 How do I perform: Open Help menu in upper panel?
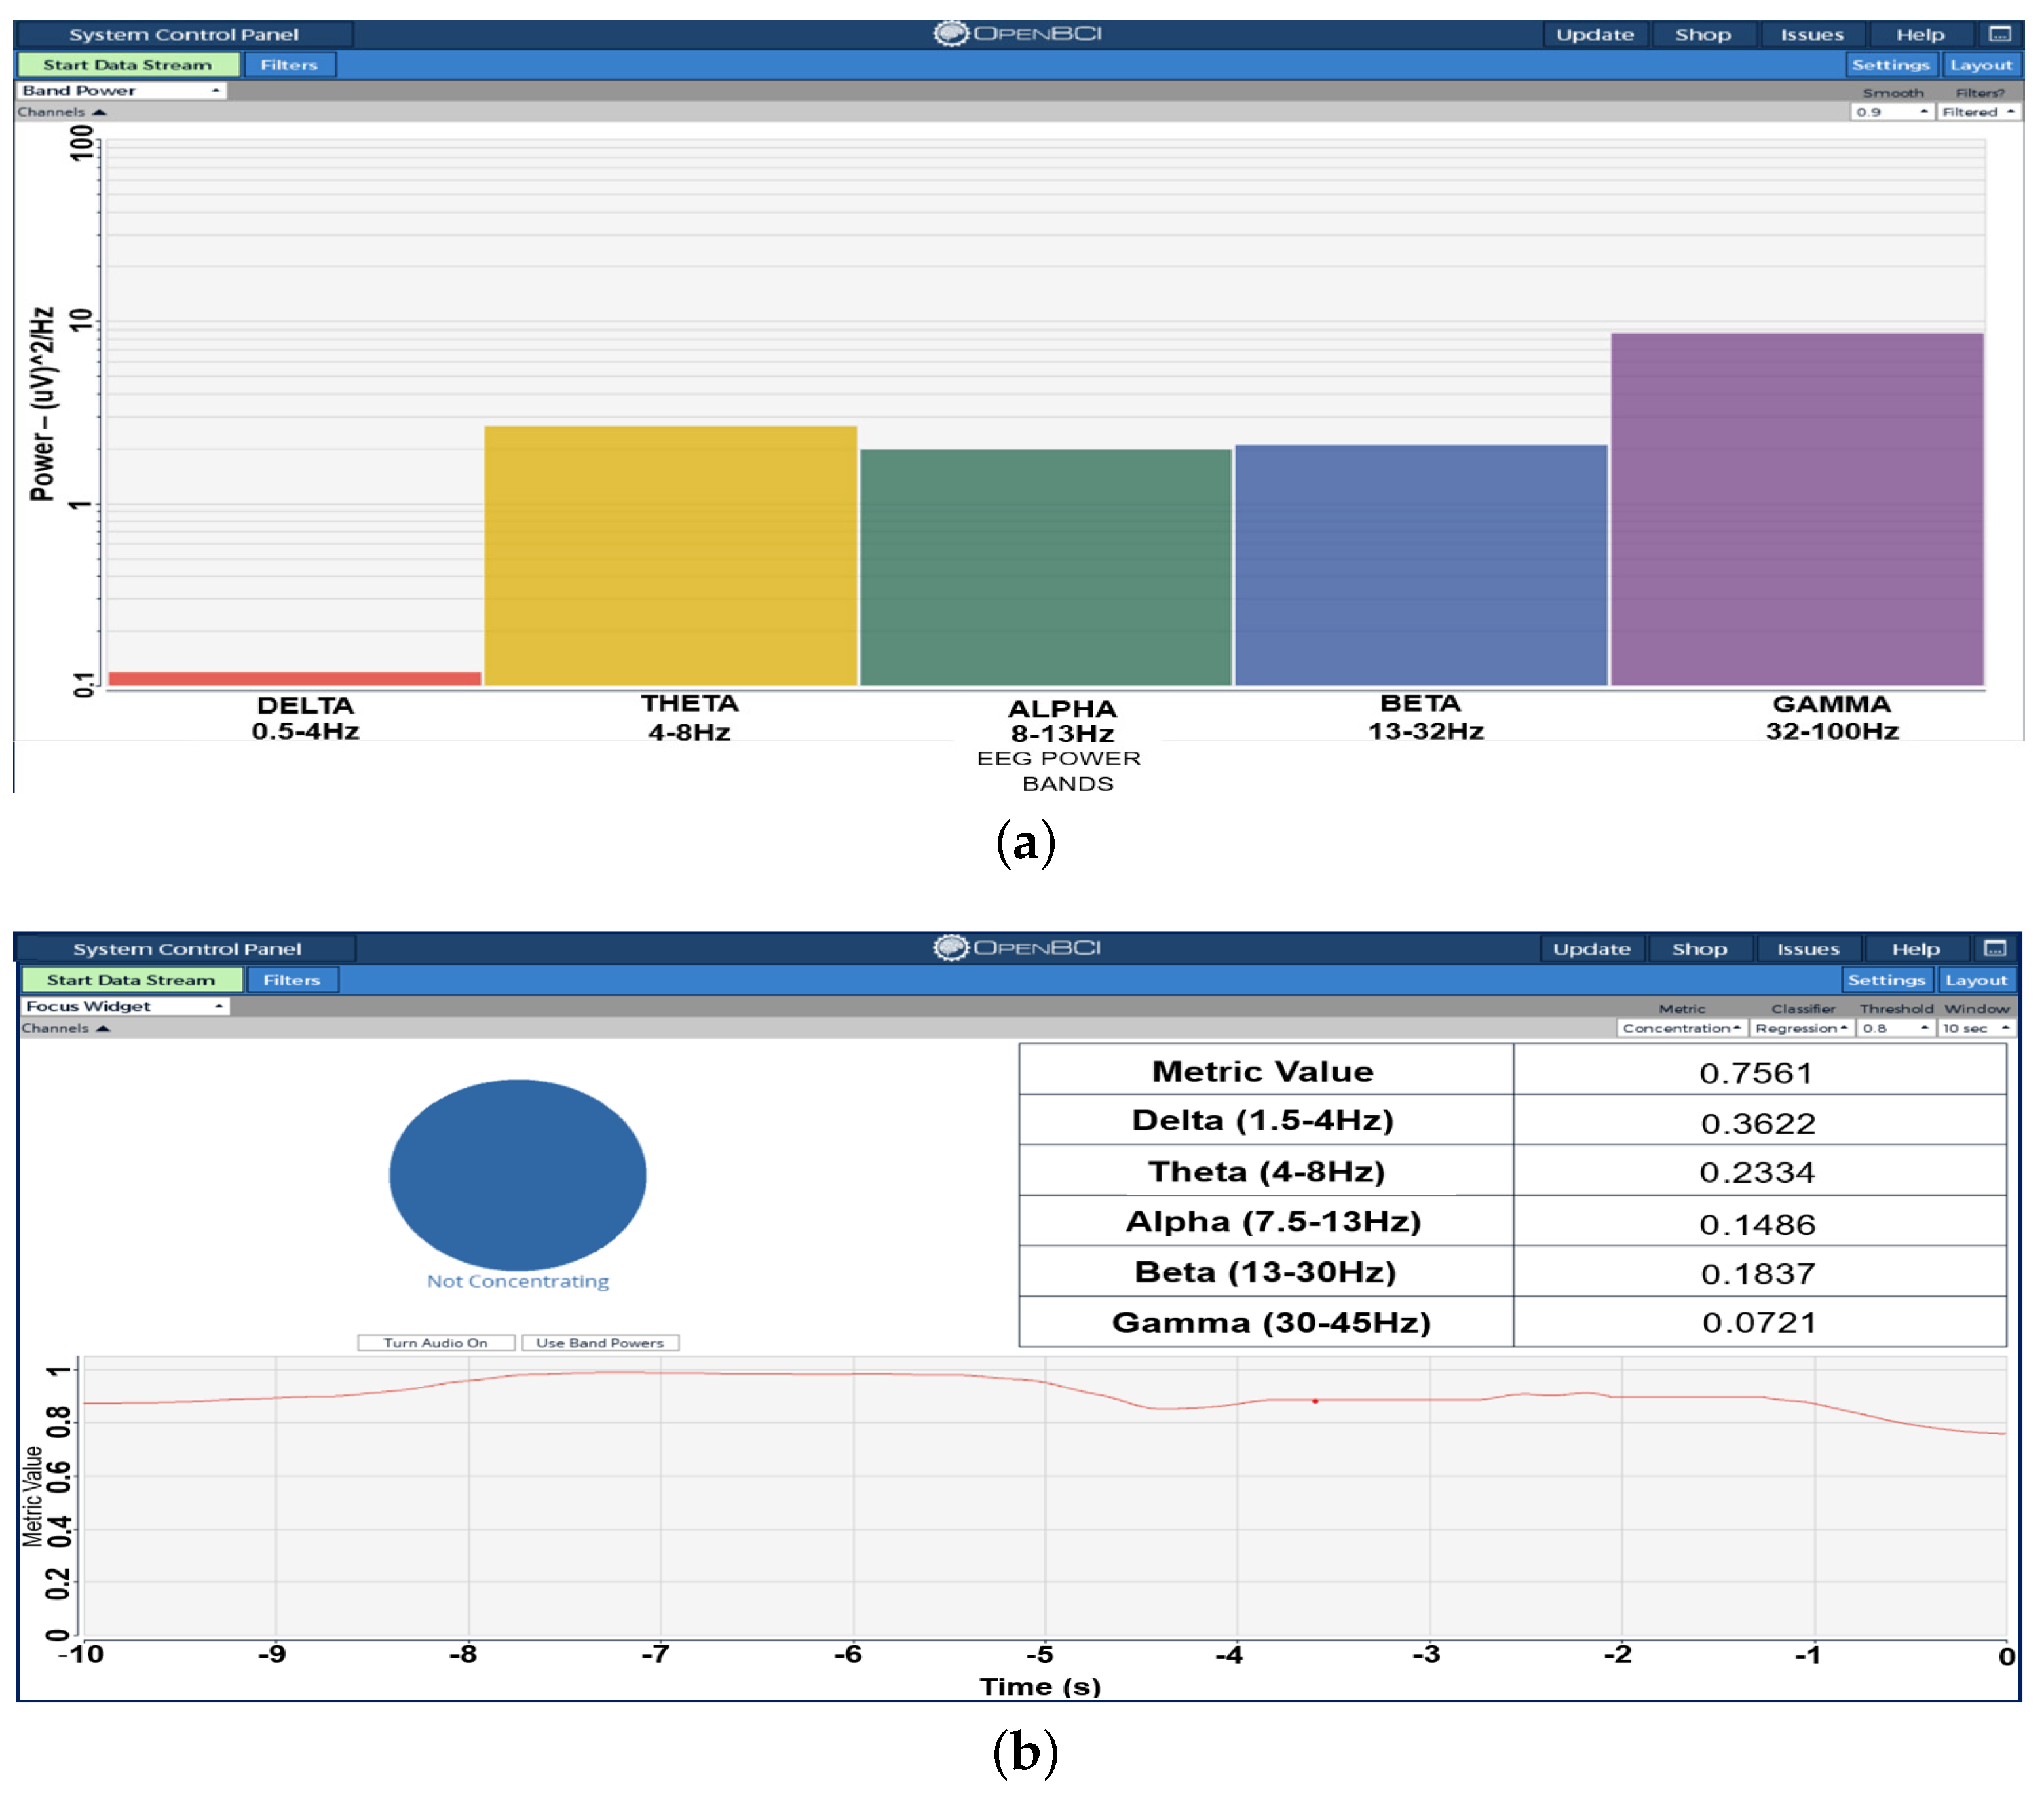point(1920,34)
